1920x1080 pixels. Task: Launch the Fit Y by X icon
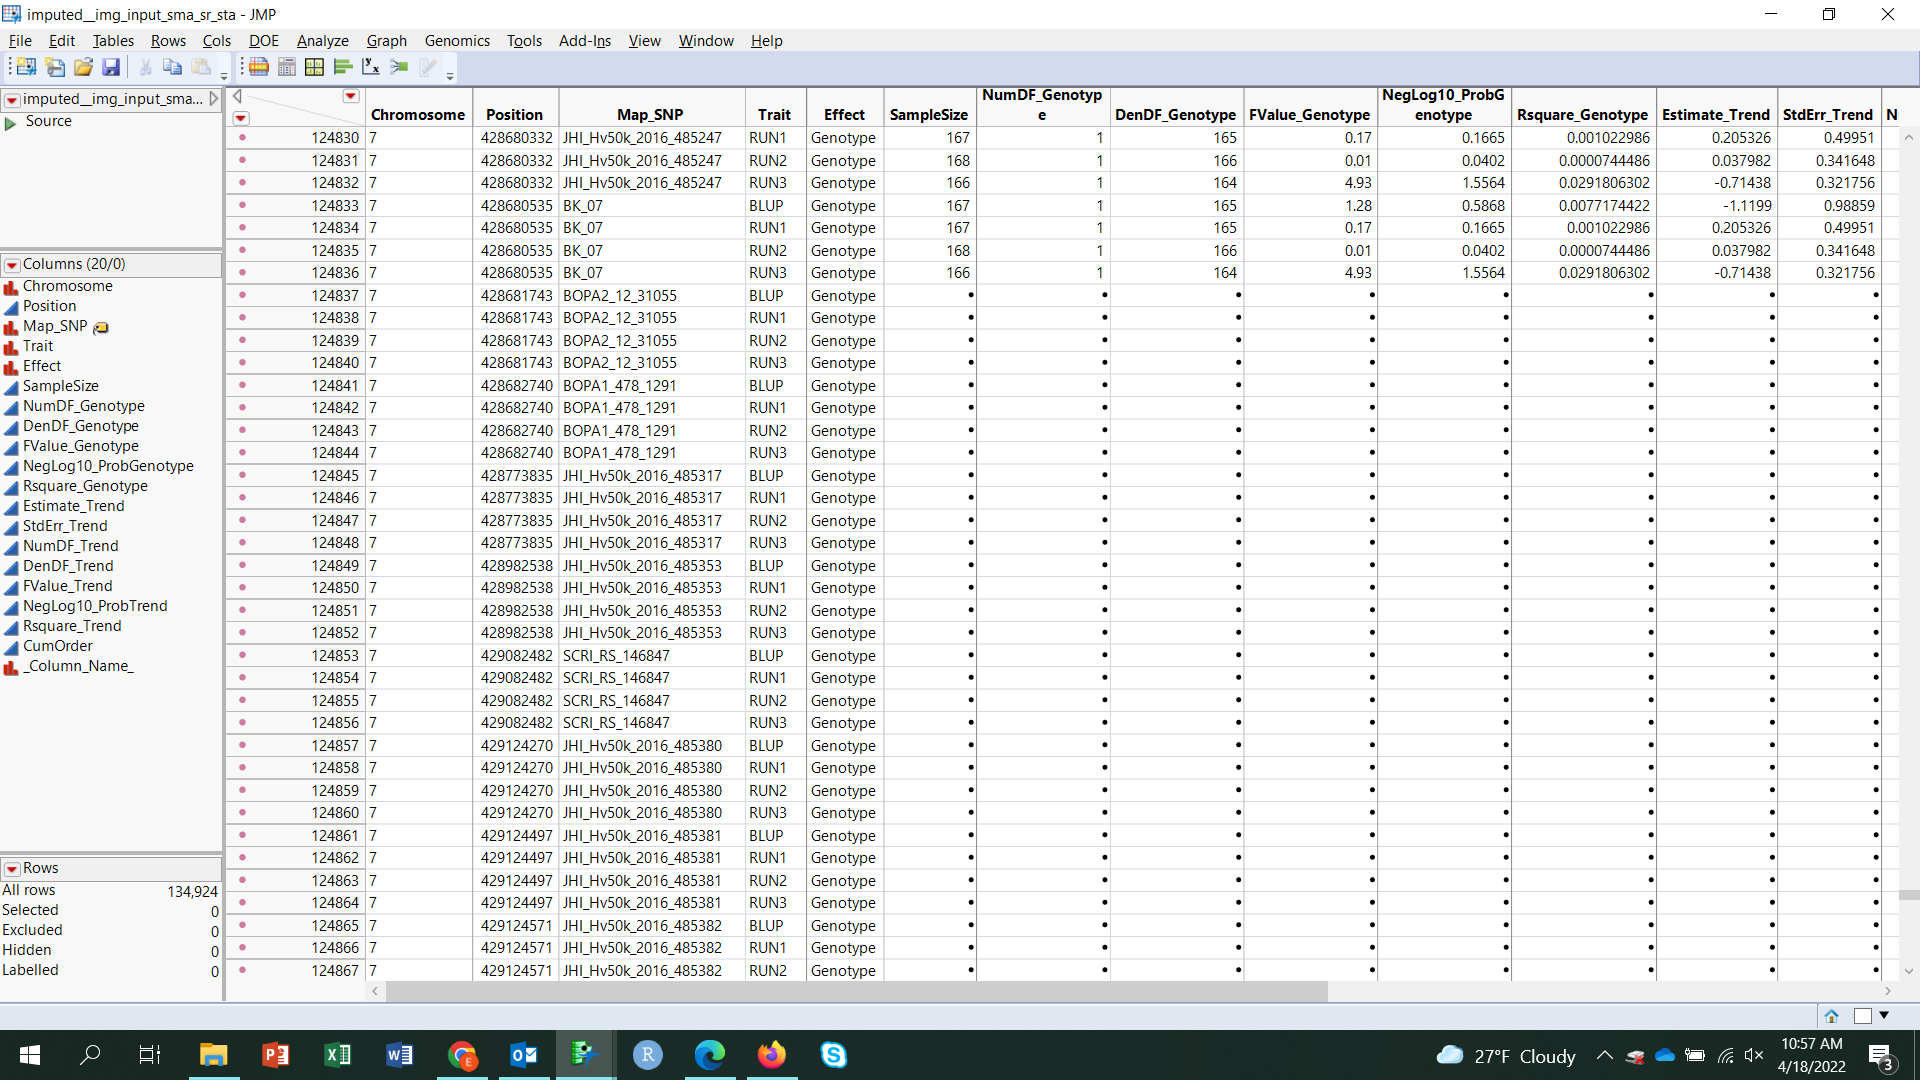(371, 67)
